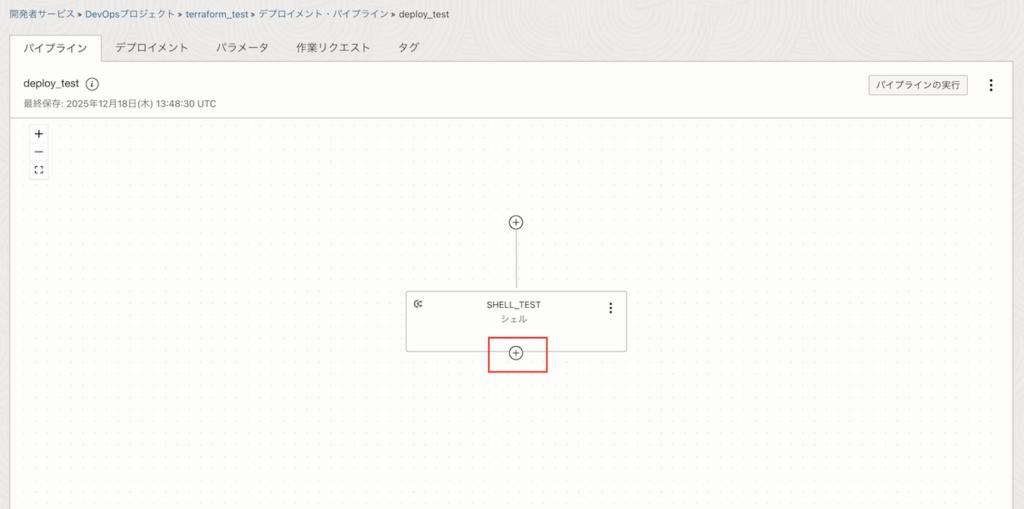Screen dimensions: 1024x509
Task: Add a stage below SHELL_TEST
Action: tap(516, 353)
